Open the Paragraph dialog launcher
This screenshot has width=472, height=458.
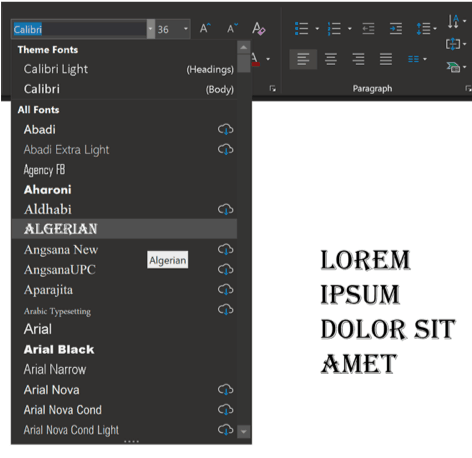click(x=468, y=89)
